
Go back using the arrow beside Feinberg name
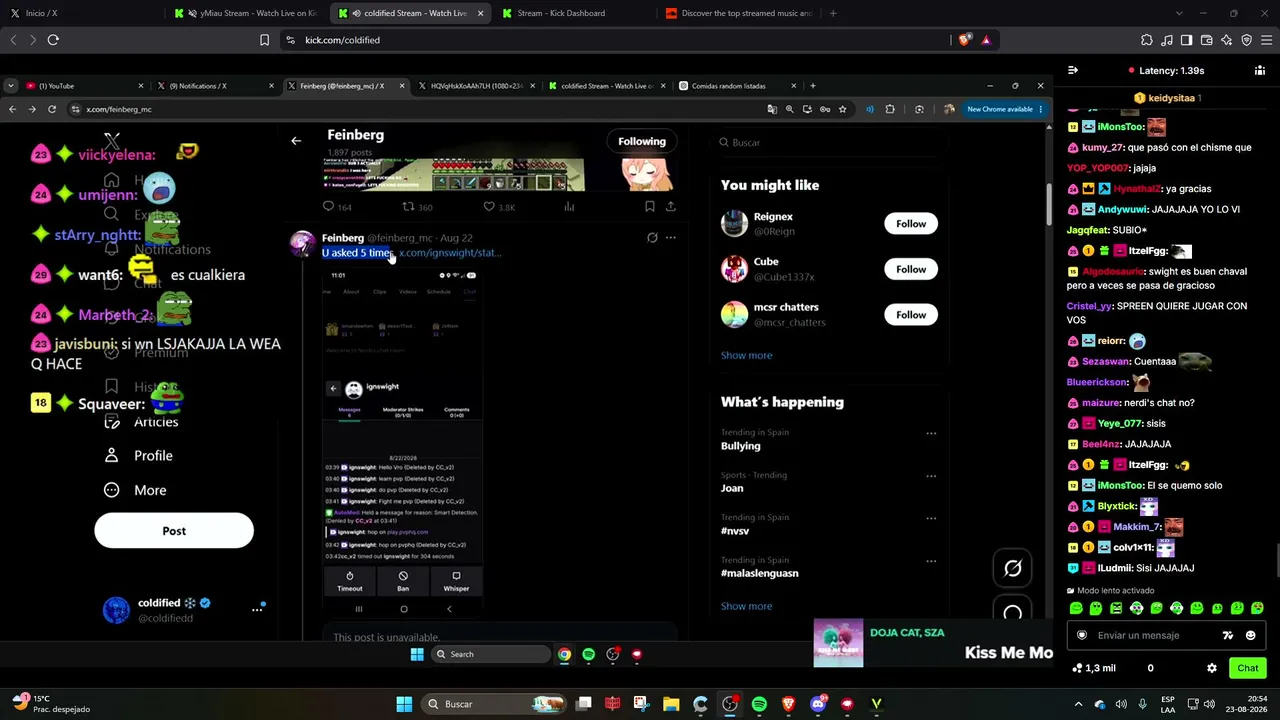(x=296, y=141)
